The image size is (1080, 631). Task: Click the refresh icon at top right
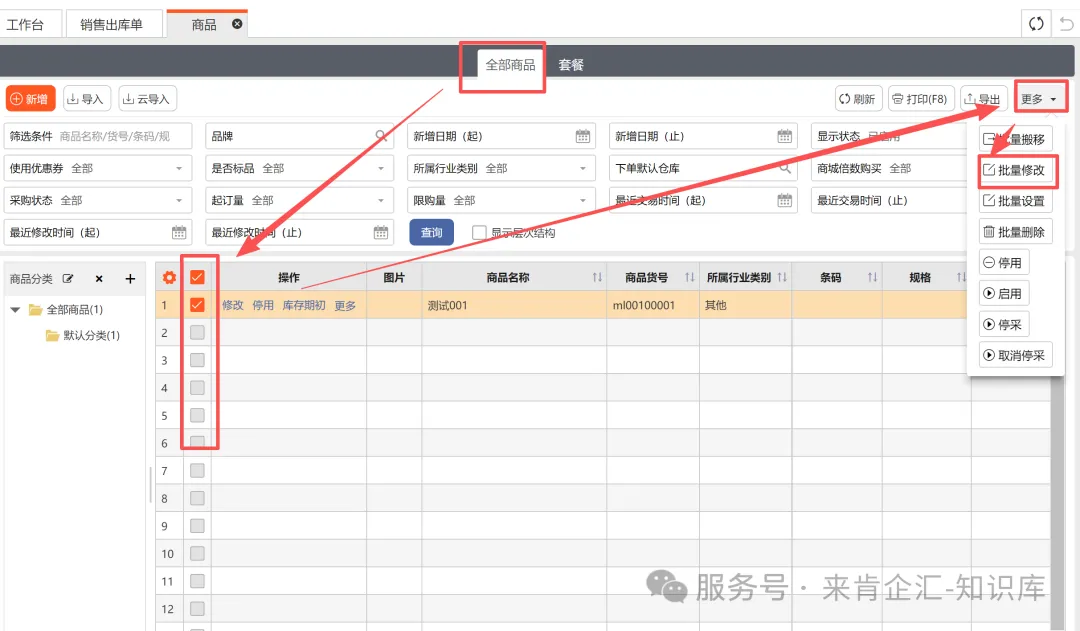point(1037,24)
